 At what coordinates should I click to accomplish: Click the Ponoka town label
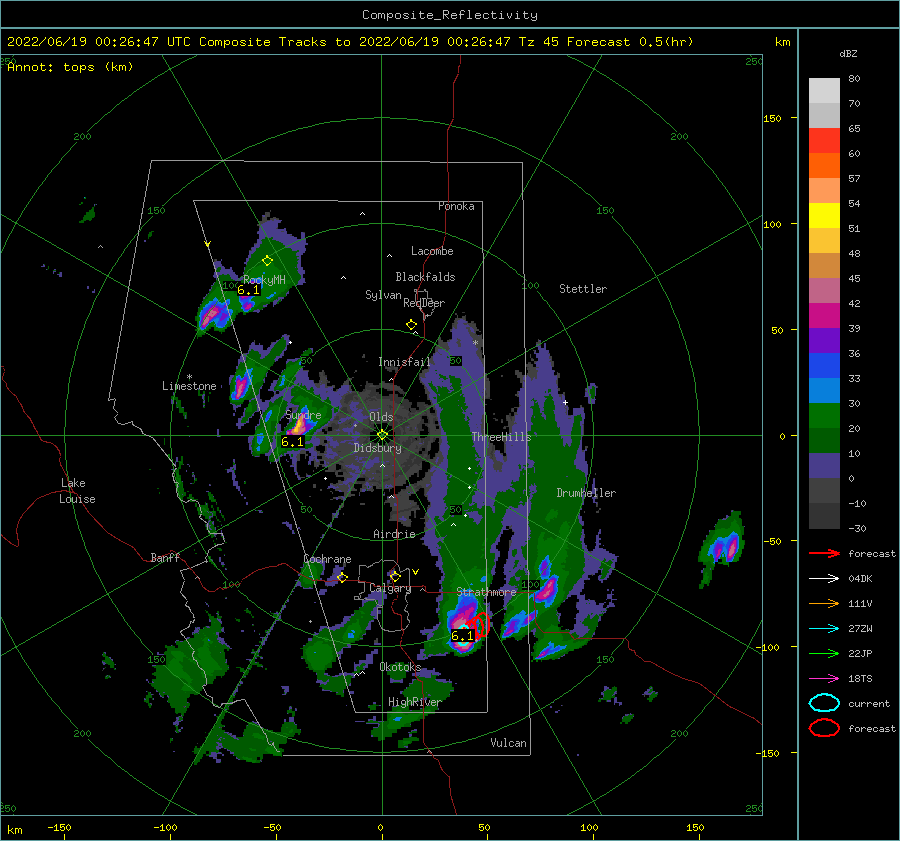click(x=456, y=206)
